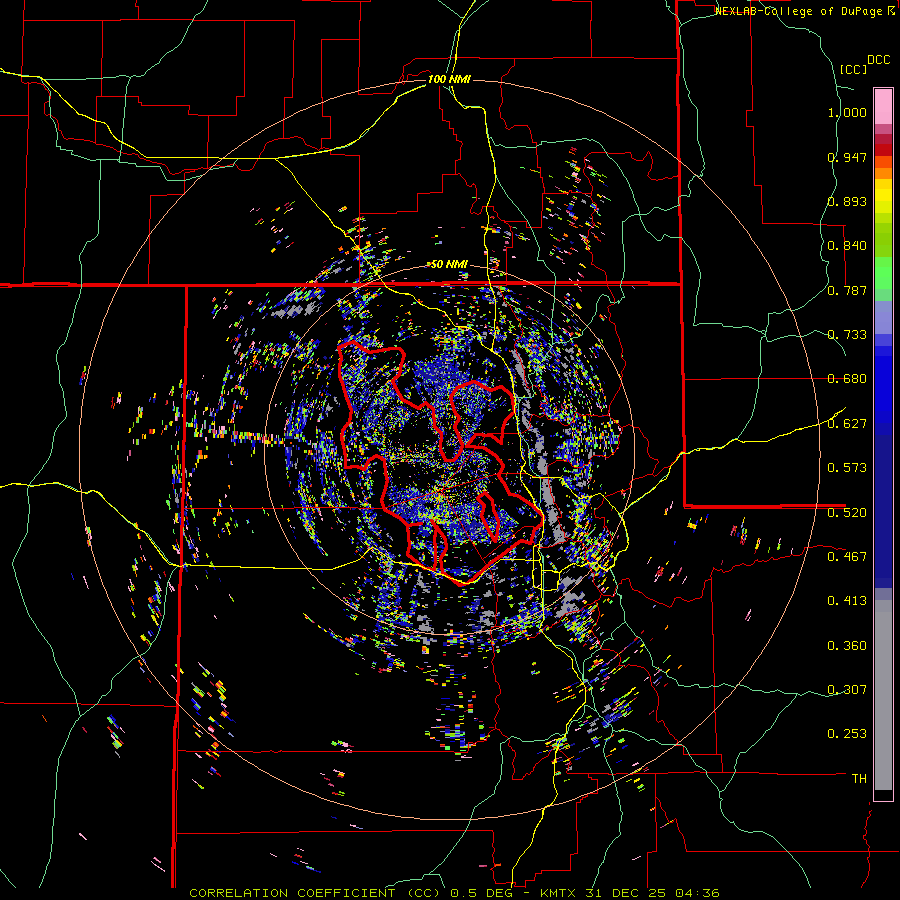Click the 0.573 legend value
Viewport: 900px width, 900px height.
click(847, 468)
